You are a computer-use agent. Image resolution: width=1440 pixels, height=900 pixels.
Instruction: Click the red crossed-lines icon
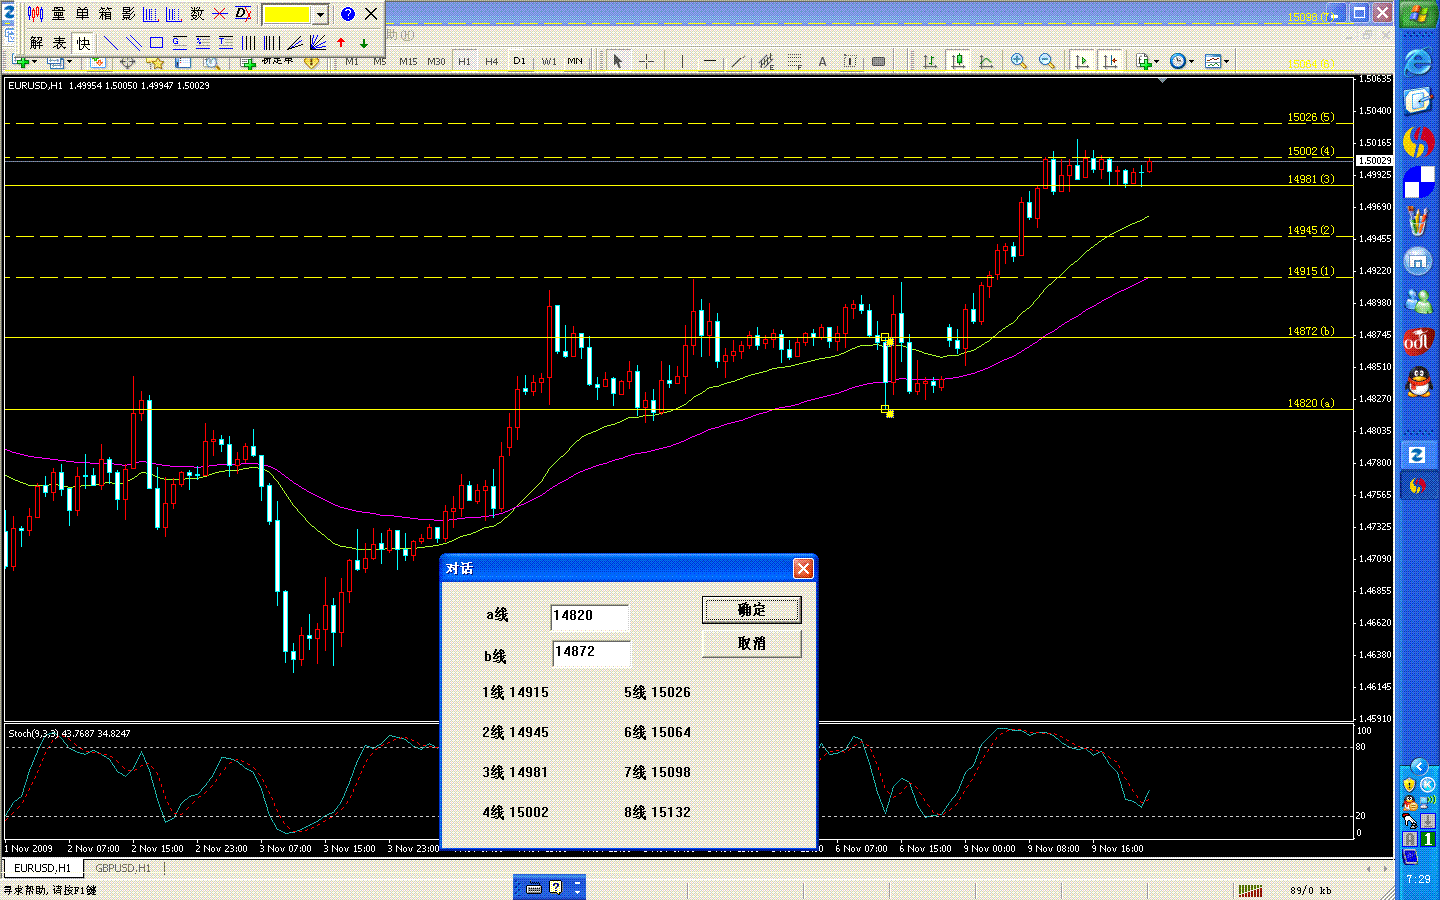(x=220, y=14)
